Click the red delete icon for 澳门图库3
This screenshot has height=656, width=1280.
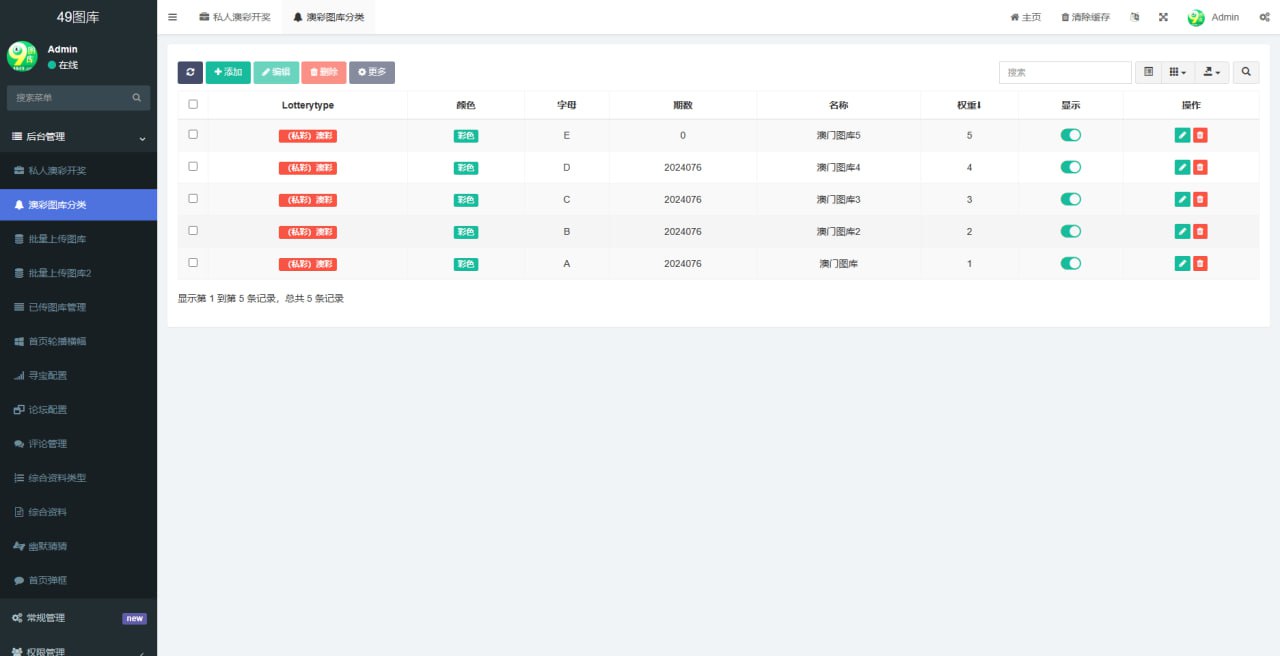point(1200,200)
